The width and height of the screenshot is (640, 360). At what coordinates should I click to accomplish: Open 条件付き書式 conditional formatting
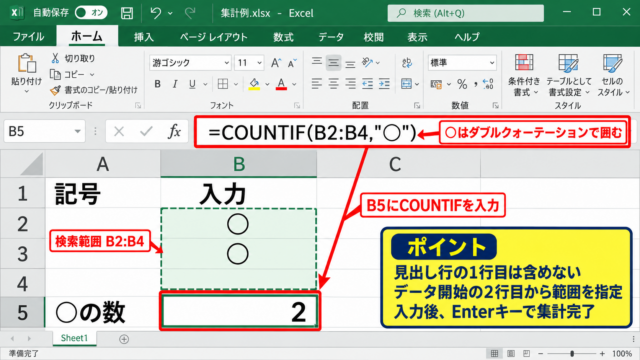(524, 75)
